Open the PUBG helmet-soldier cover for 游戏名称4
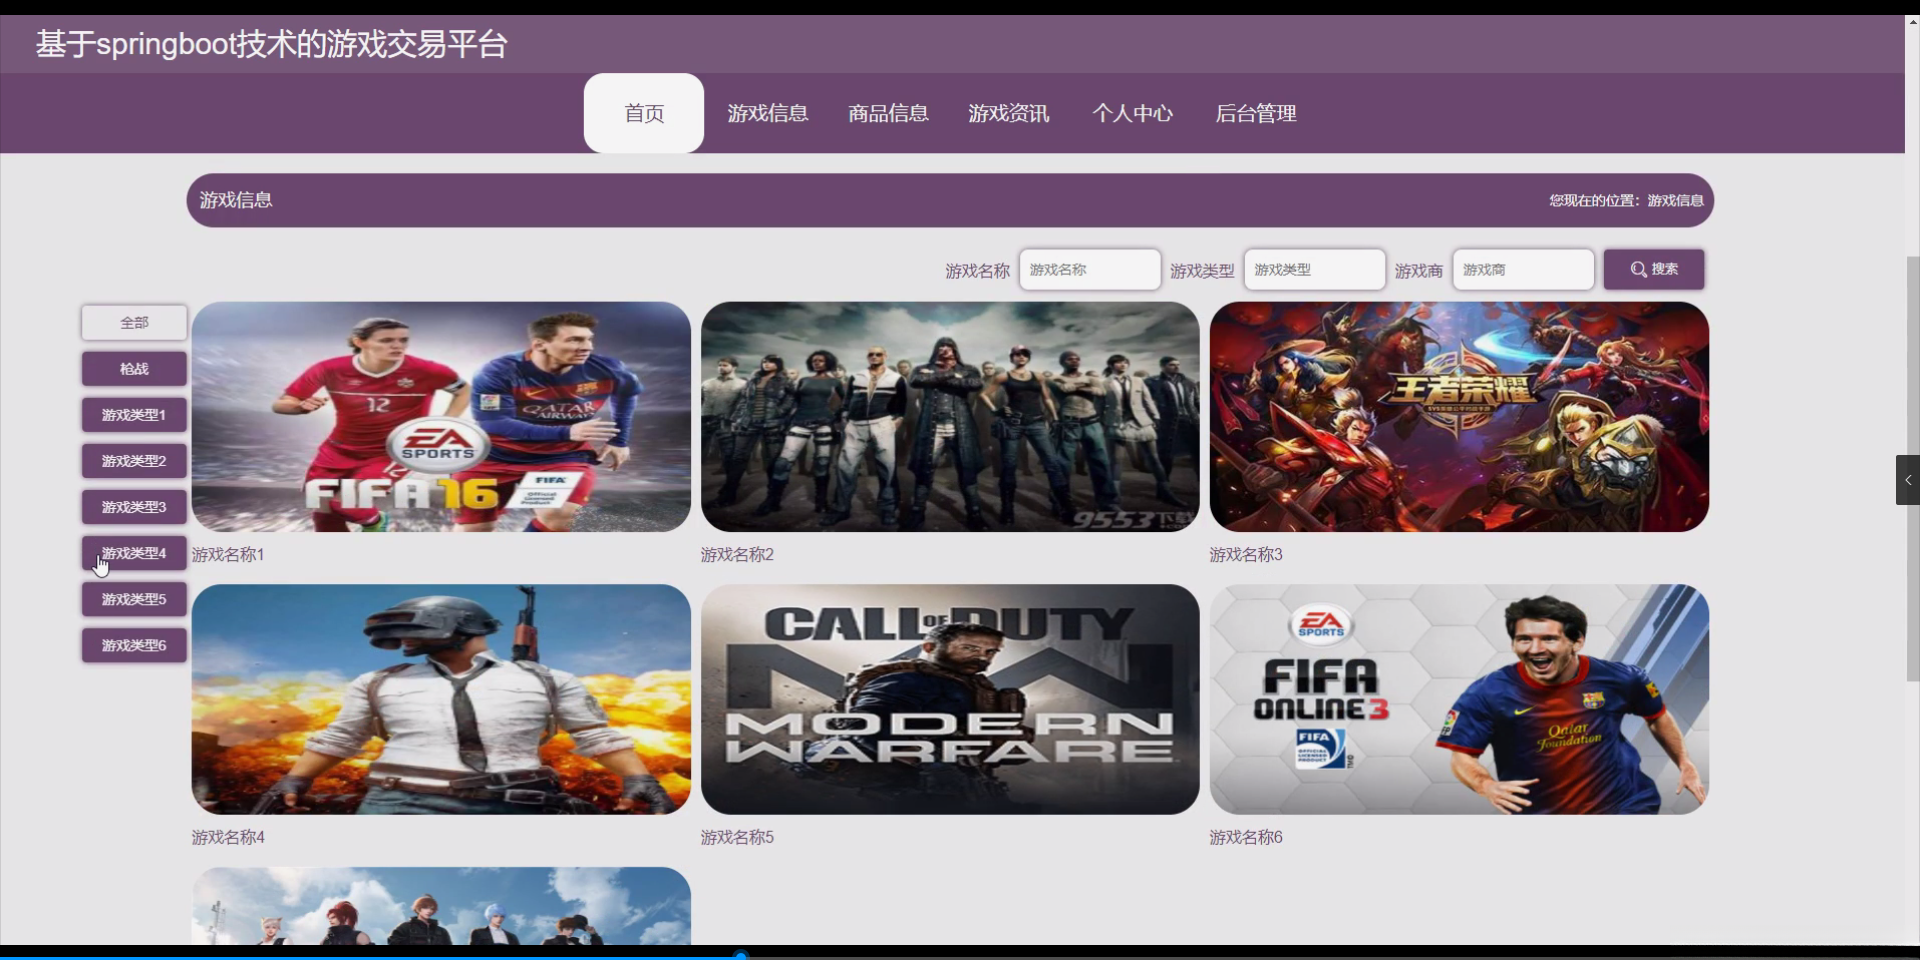 point(441,699)
